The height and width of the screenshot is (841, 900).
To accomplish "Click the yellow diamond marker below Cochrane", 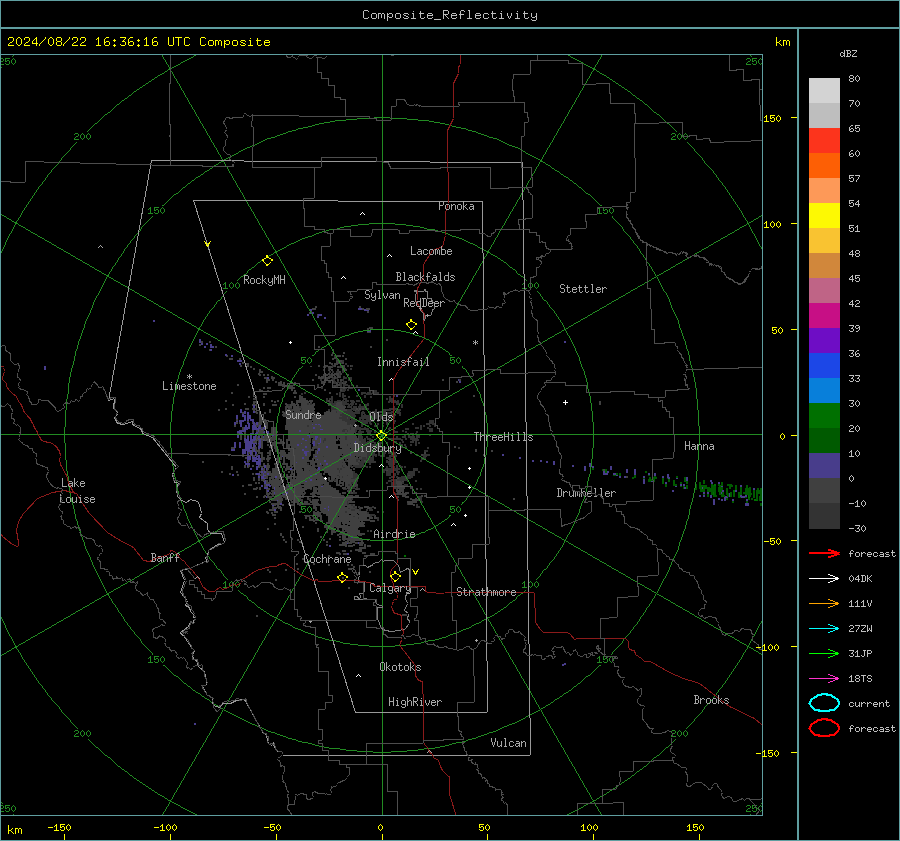I will [x=342, y=577].
